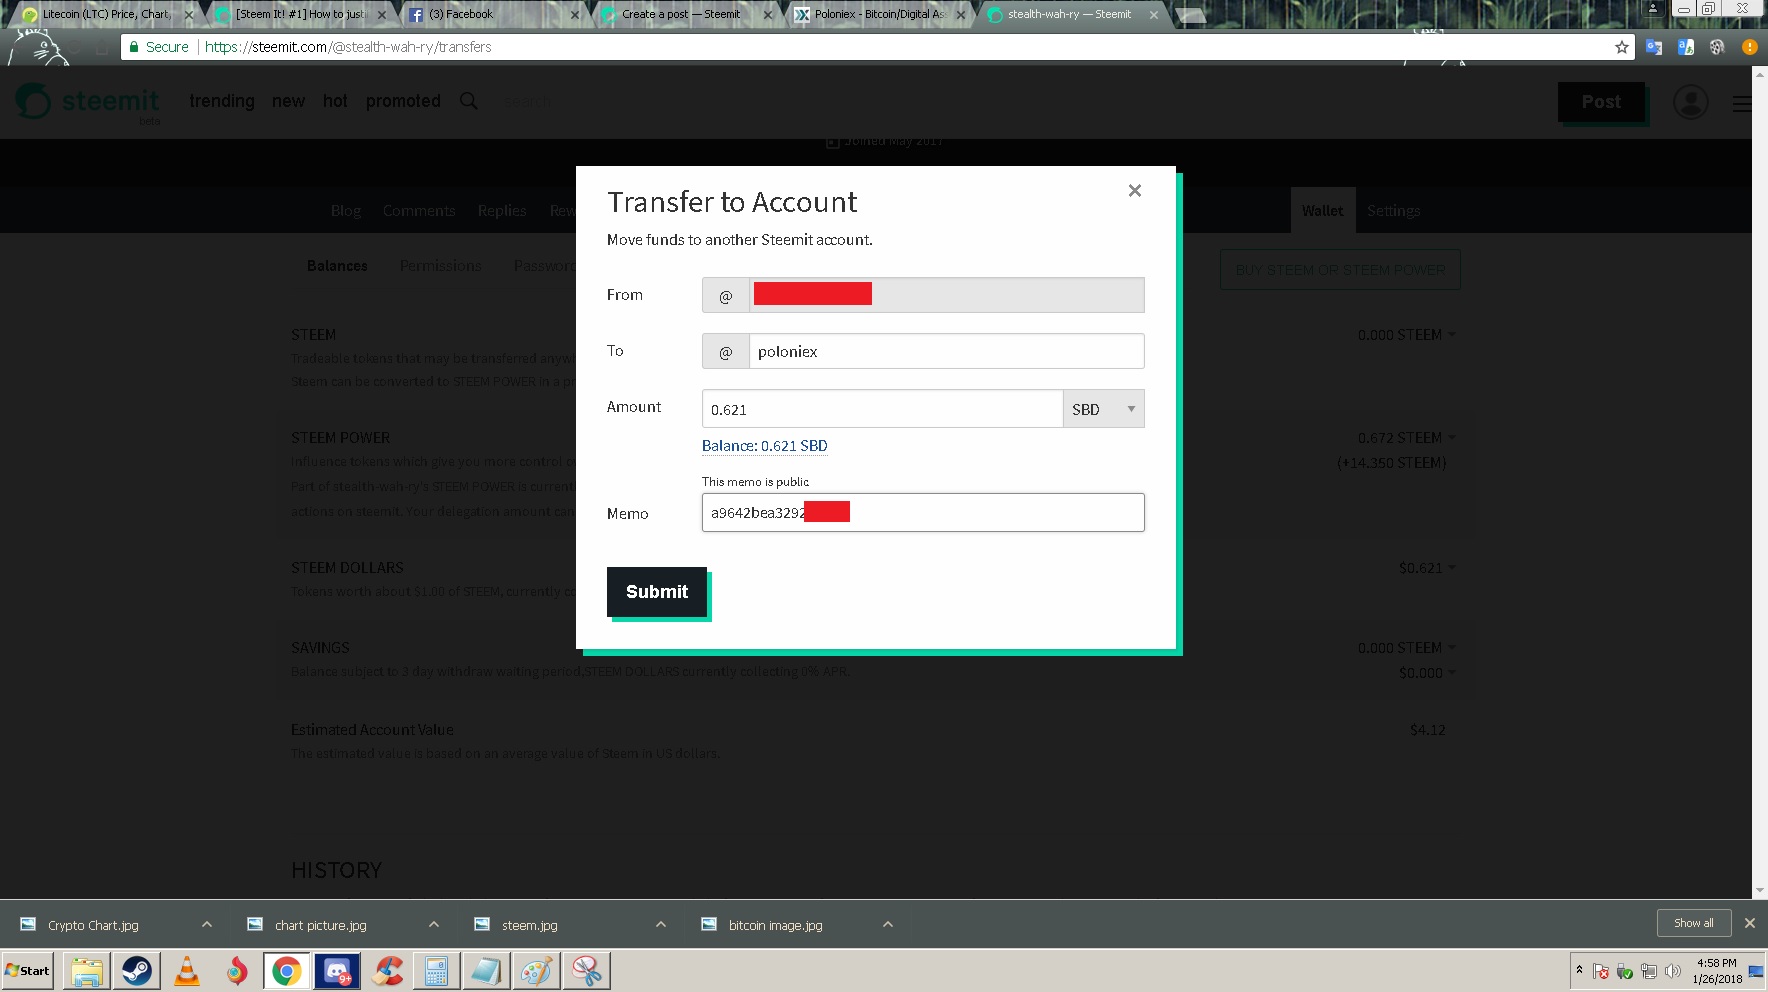Open the Google Translate extension icon

1654,47
